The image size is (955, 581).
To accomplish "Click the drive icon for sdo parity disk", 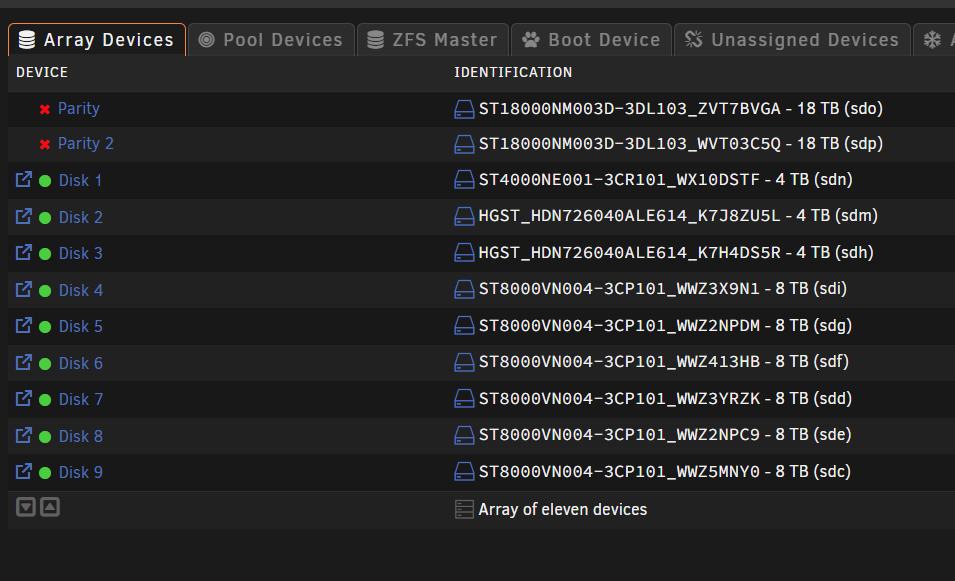I will point(464,110).
